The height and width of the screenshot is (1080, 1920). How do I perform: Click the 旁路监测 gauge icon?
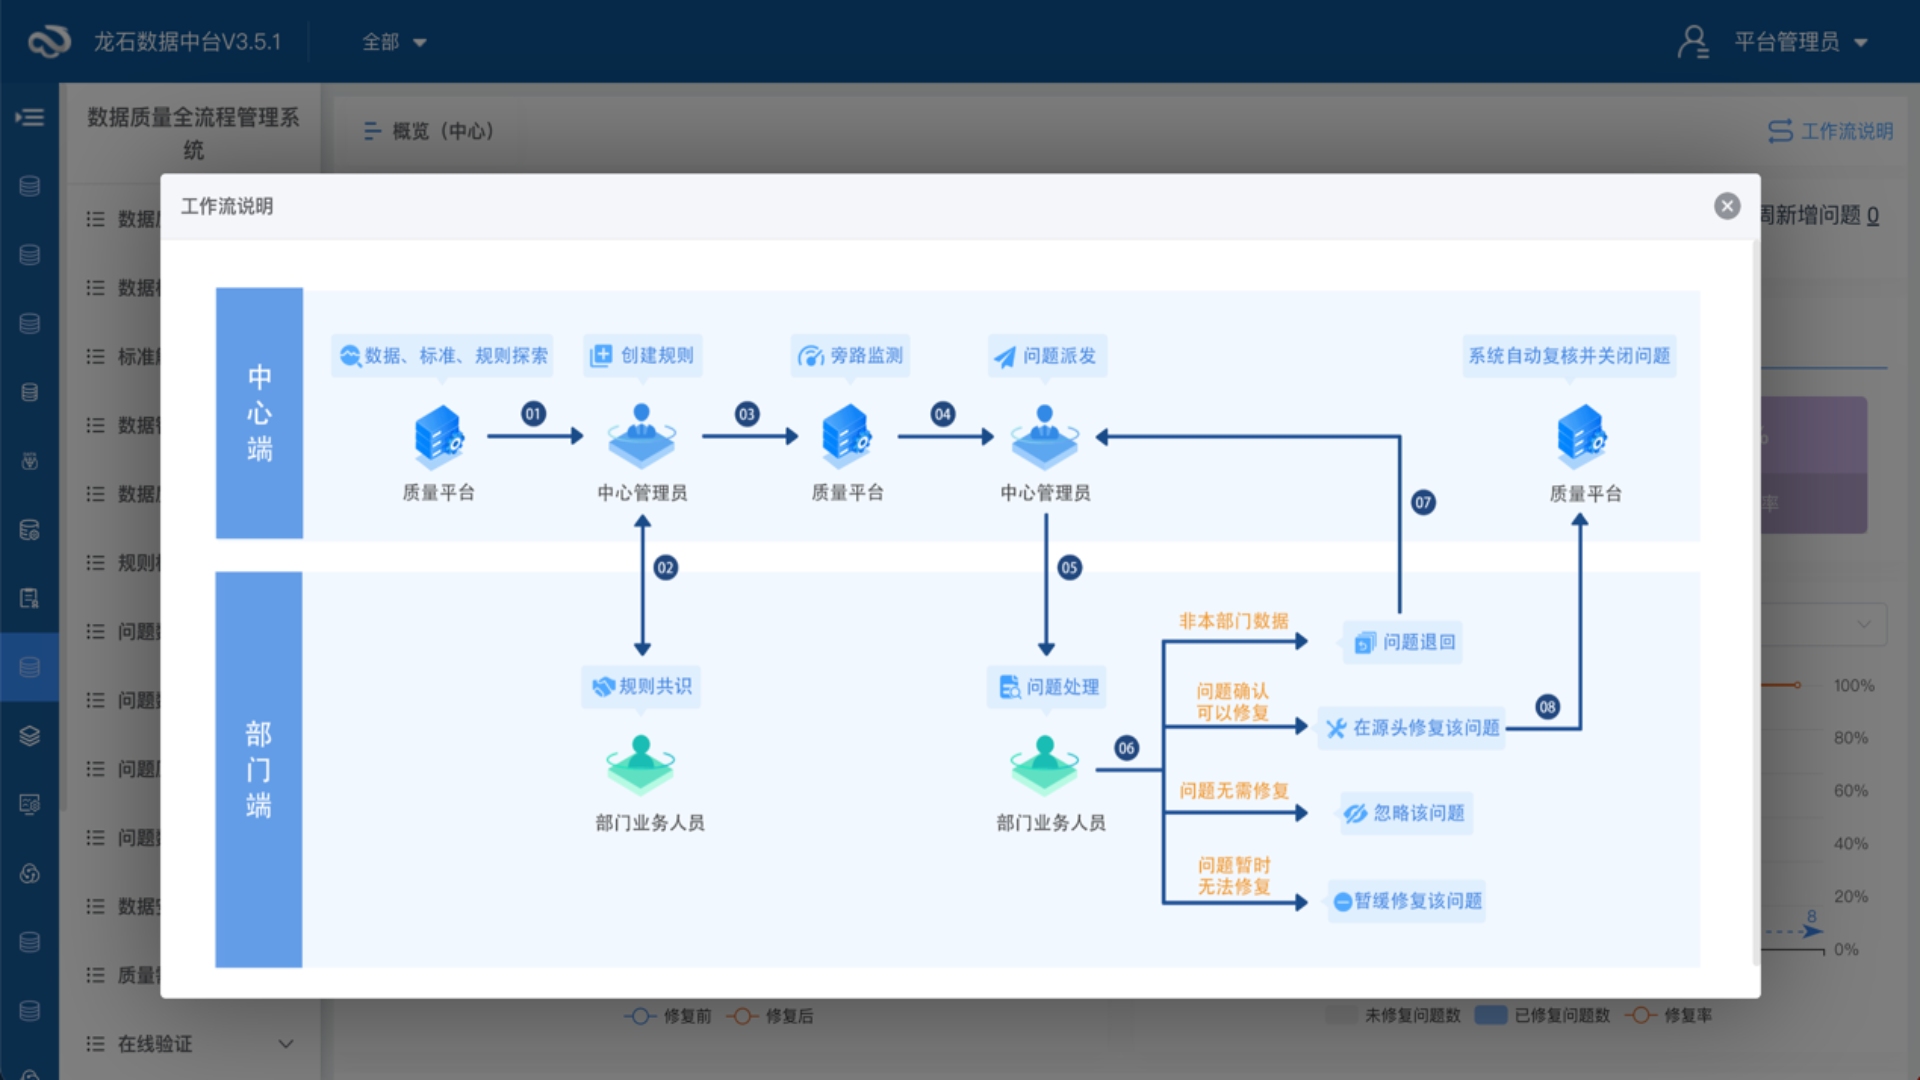point(810,356)
